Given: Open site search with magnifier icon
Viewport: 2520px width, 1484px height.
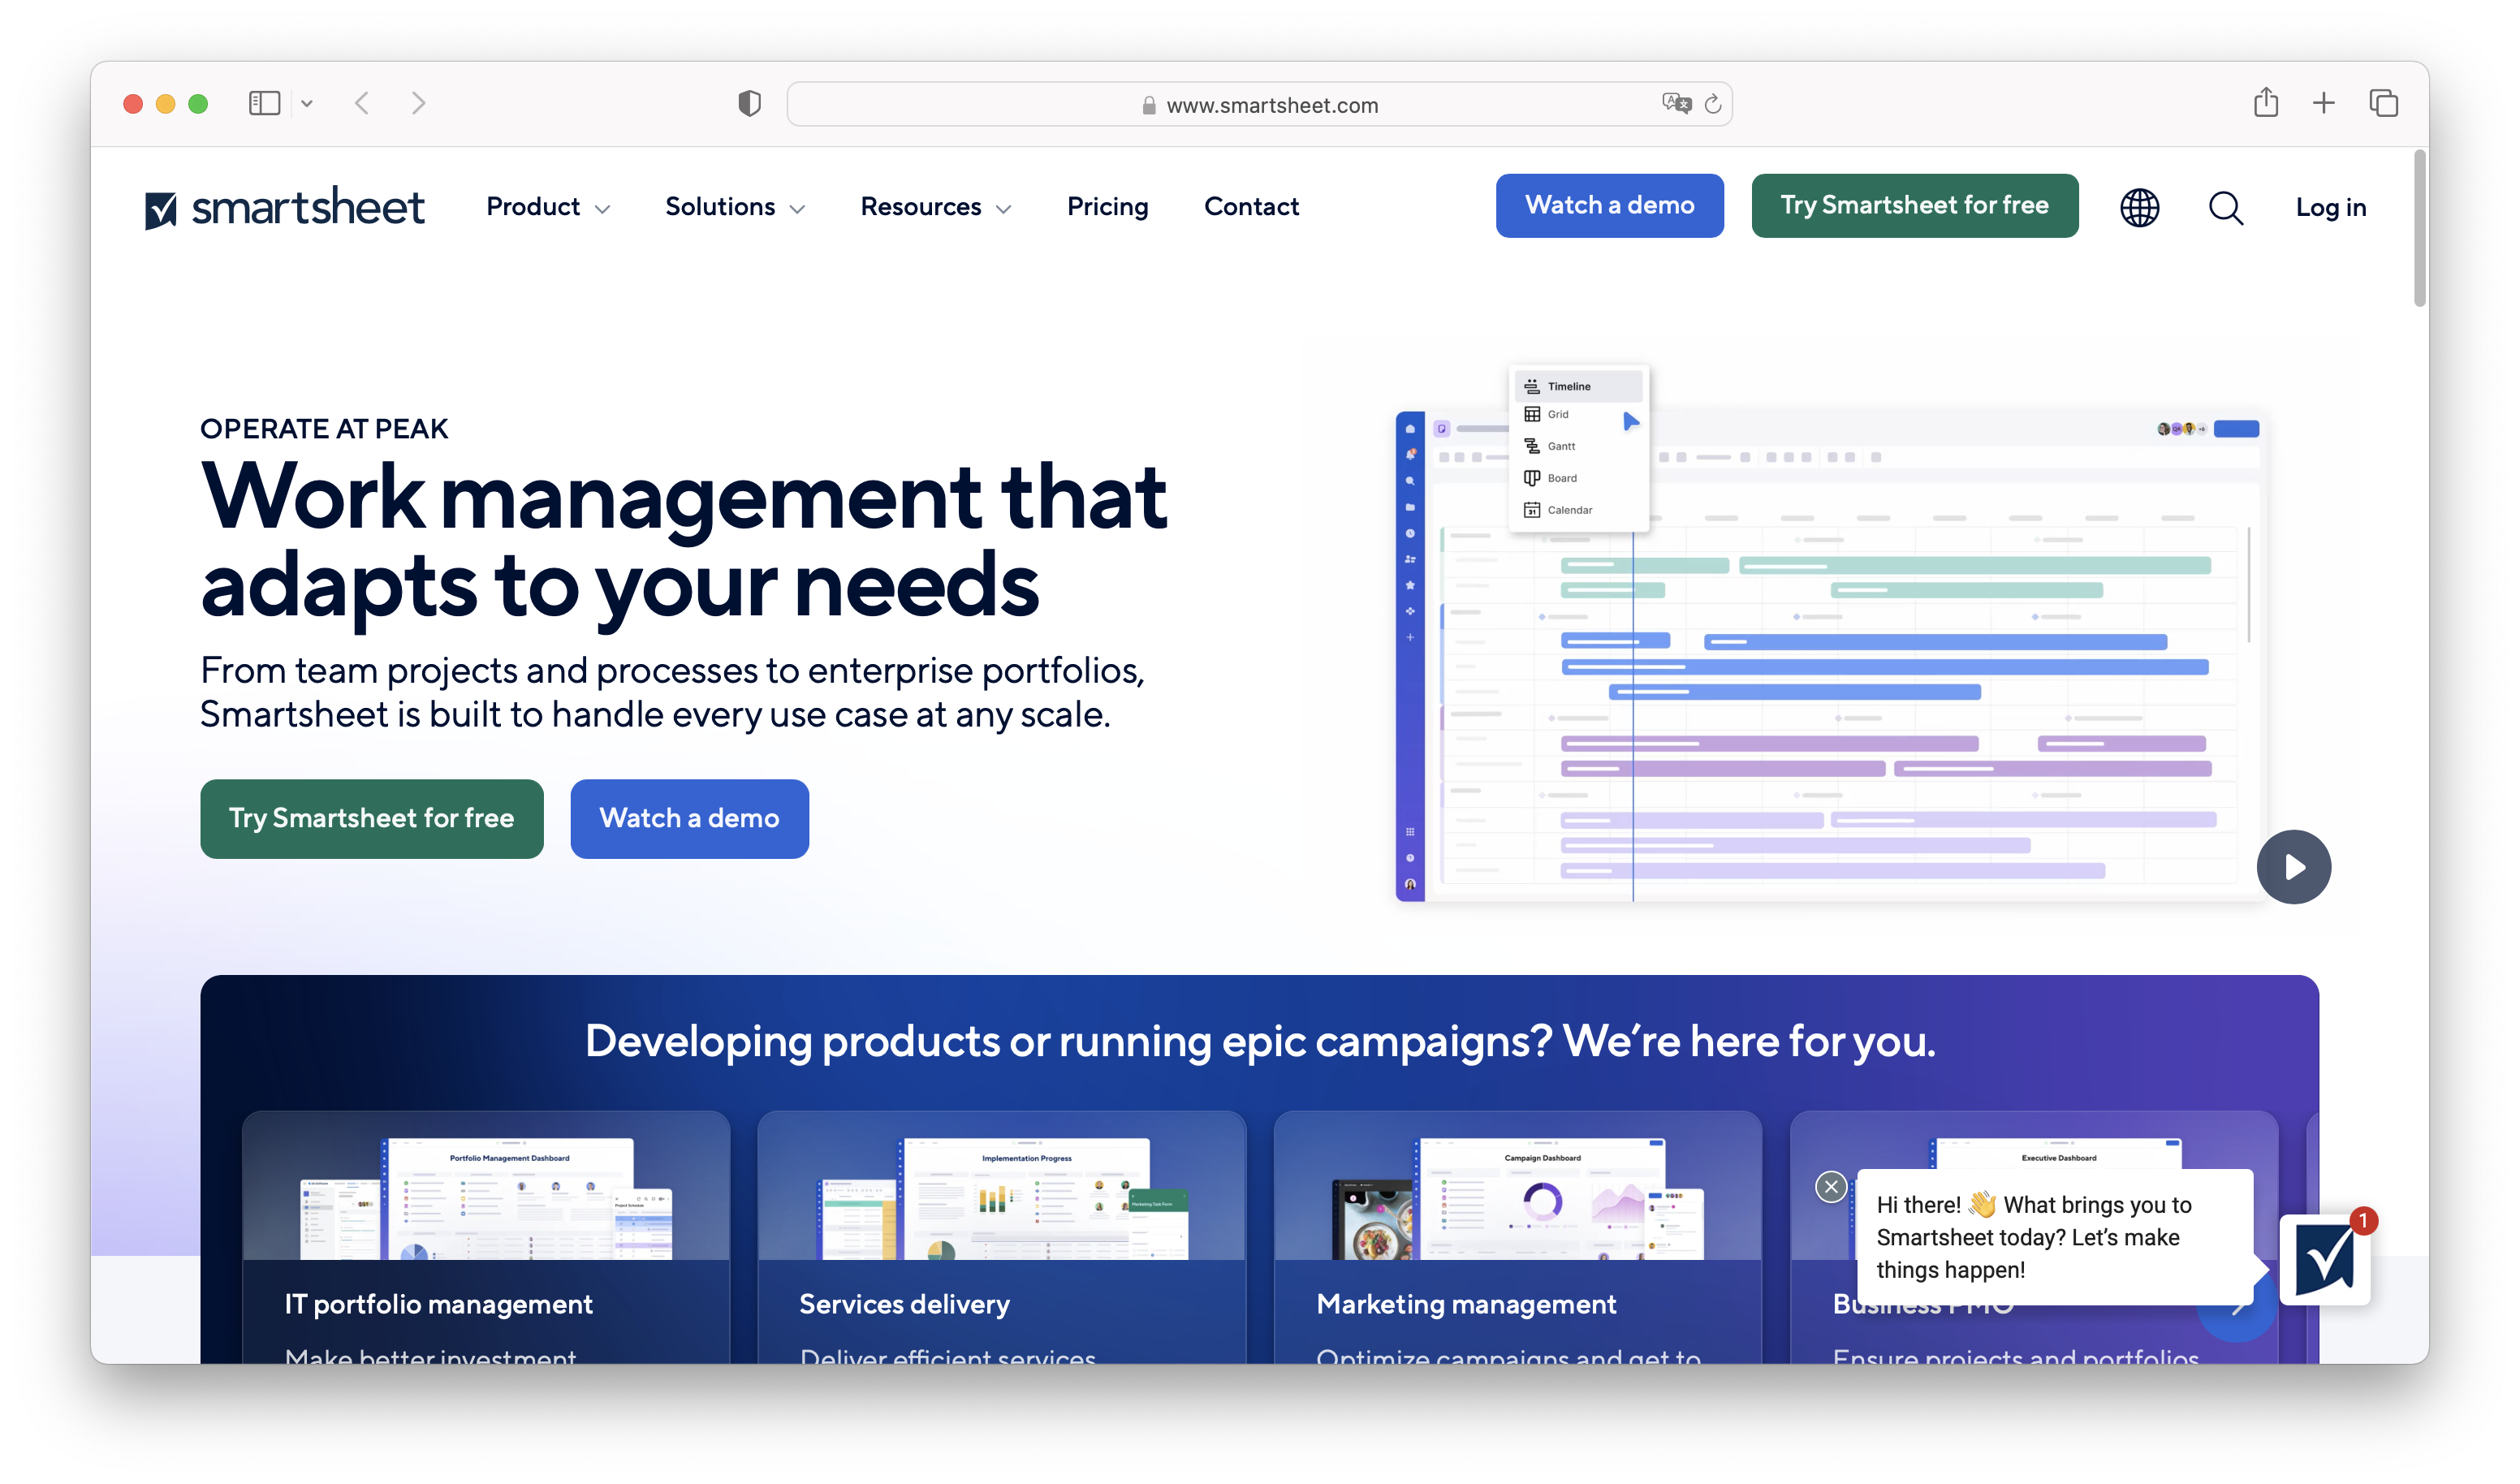Looking at the screenshot, I should [x=2225, y=207].
